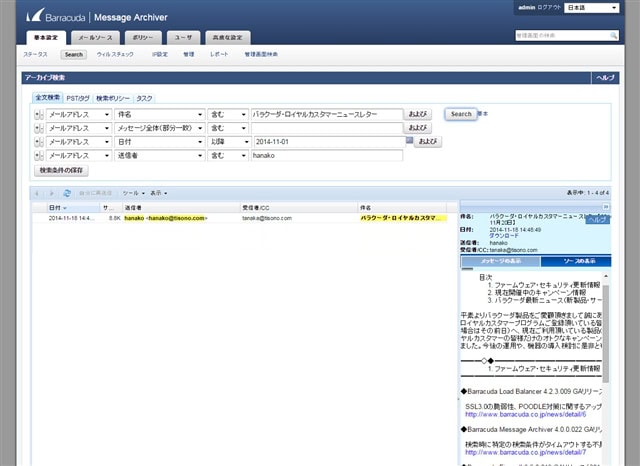Remove the メッセージ全体 criteria row with minus
The image size is (640, 466).
click(x=41, y=128)
